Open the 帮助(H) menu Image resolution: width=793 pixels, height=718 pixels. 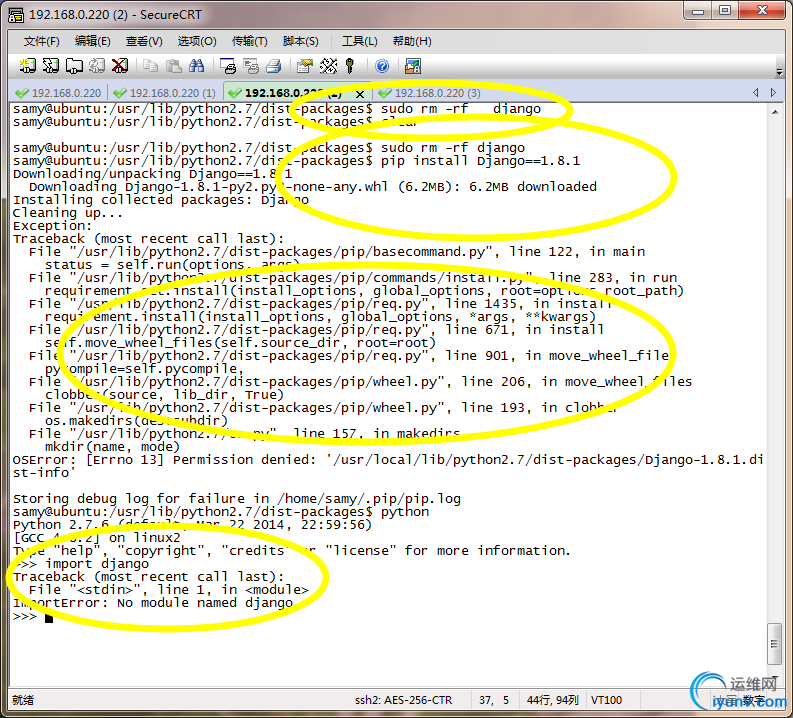pyautogui.click(x=412, y=41)
